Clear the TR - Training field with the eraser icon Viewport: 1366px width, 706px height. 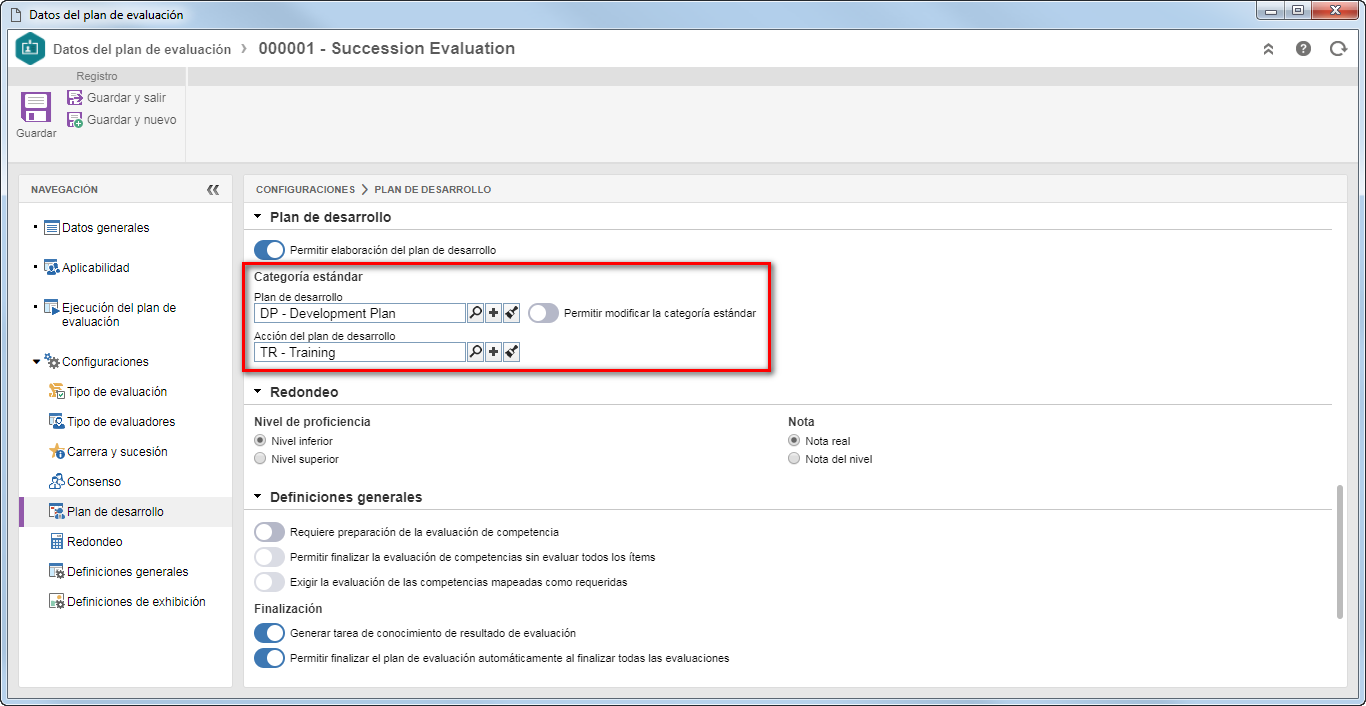511,352
